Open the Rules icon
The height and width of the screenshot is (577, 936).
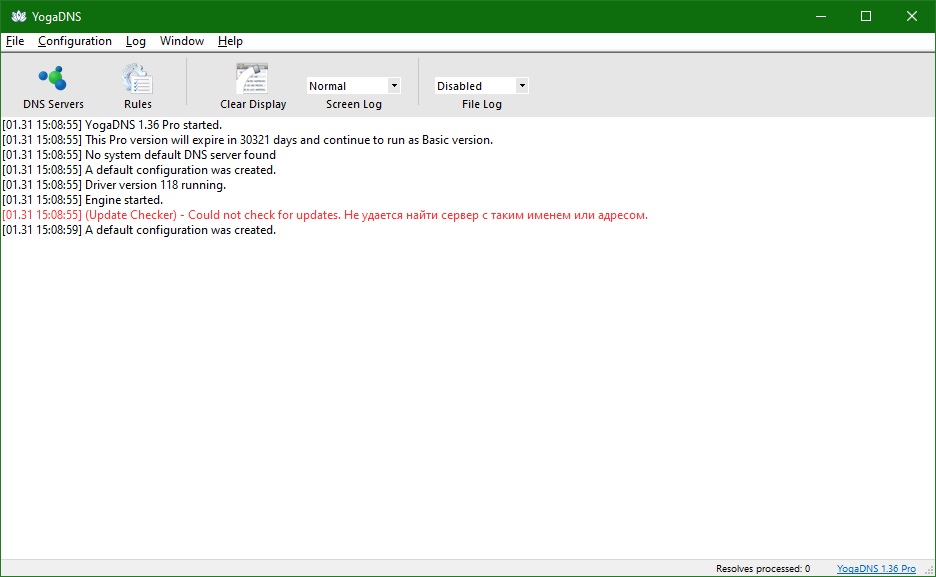(x=137, y=78)
